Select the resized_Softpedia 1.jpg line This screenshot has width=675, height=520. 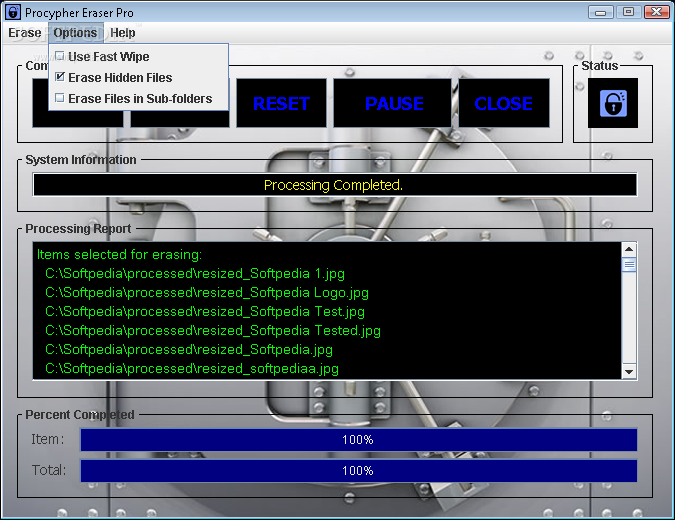pos(195,274)
